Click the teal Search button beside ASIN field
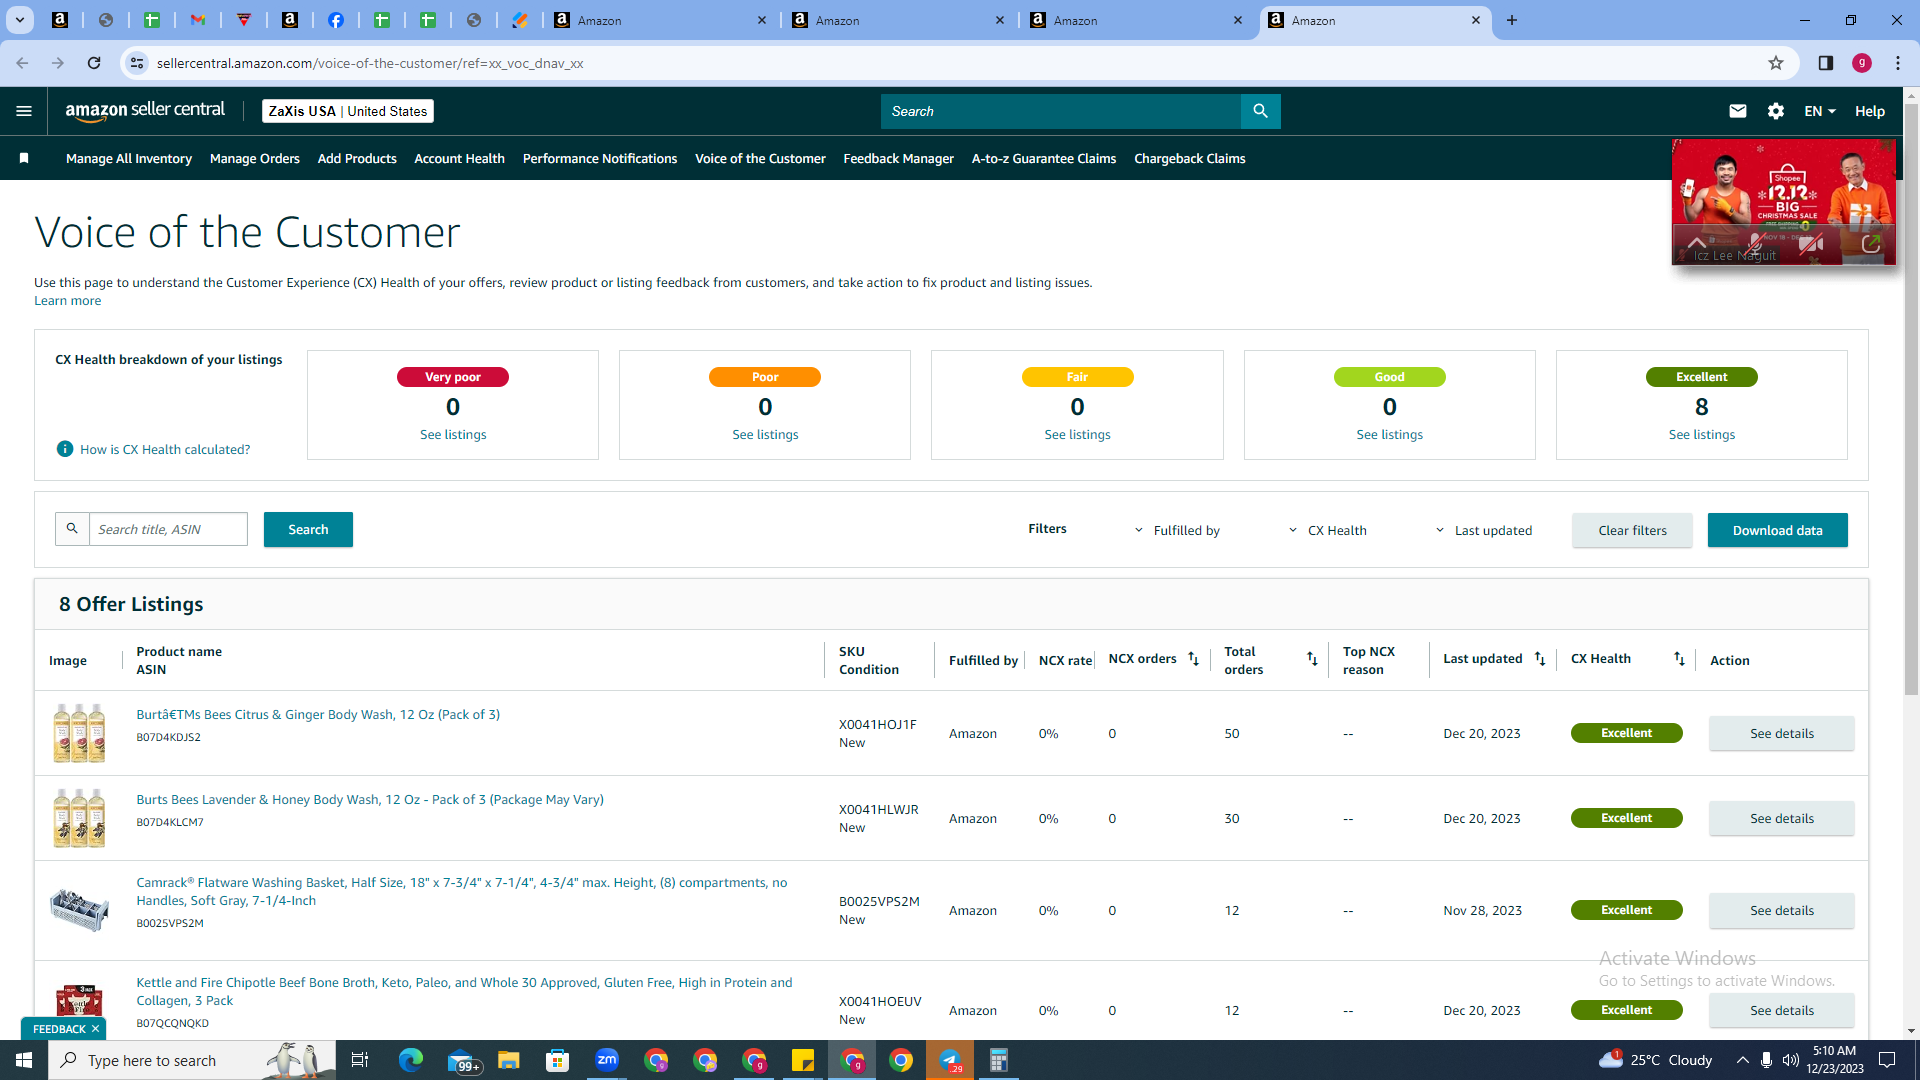 (x=308, y=529)
